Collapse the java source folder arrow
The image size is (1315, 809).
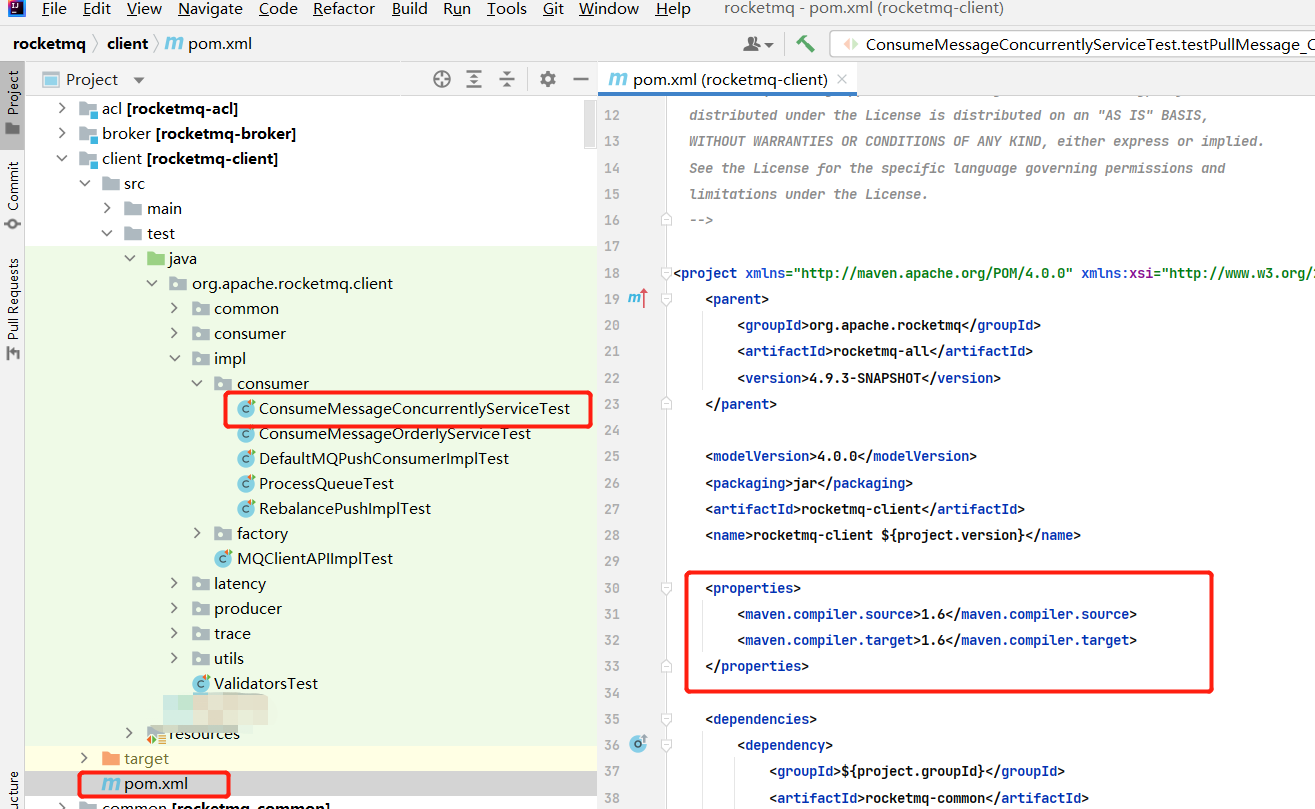coord(130,258)
